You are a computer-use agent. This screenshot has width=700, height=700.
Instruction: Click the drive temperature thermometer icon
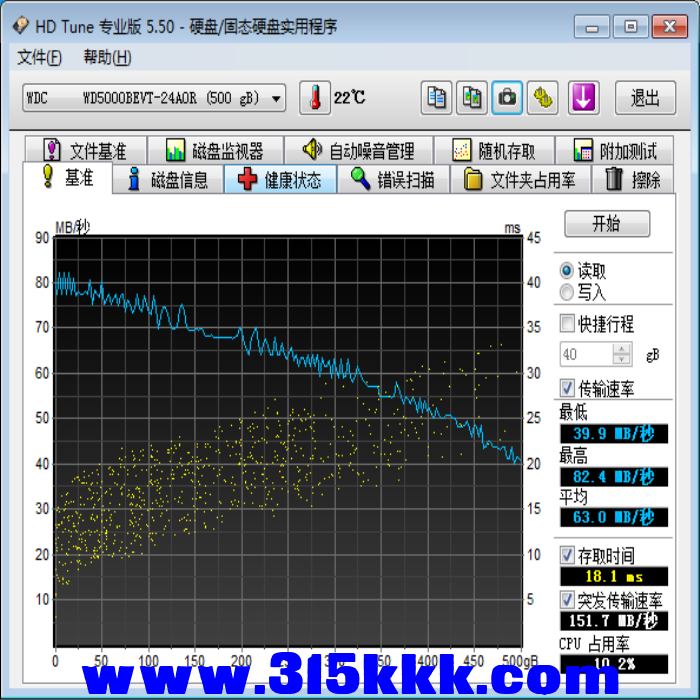[x=314, y=98]
